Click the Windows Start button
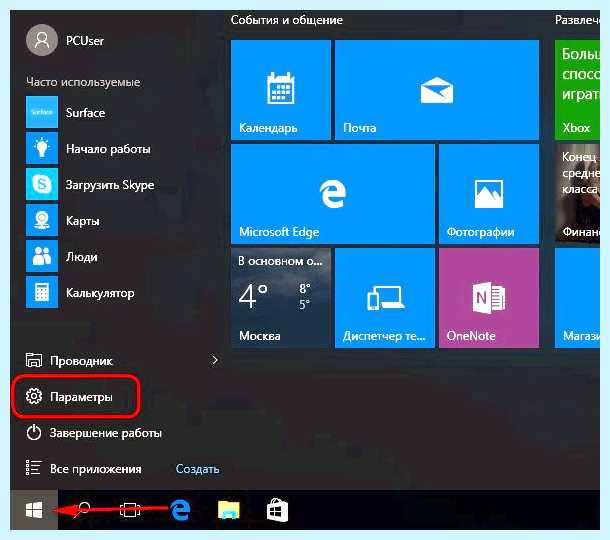 34,510
